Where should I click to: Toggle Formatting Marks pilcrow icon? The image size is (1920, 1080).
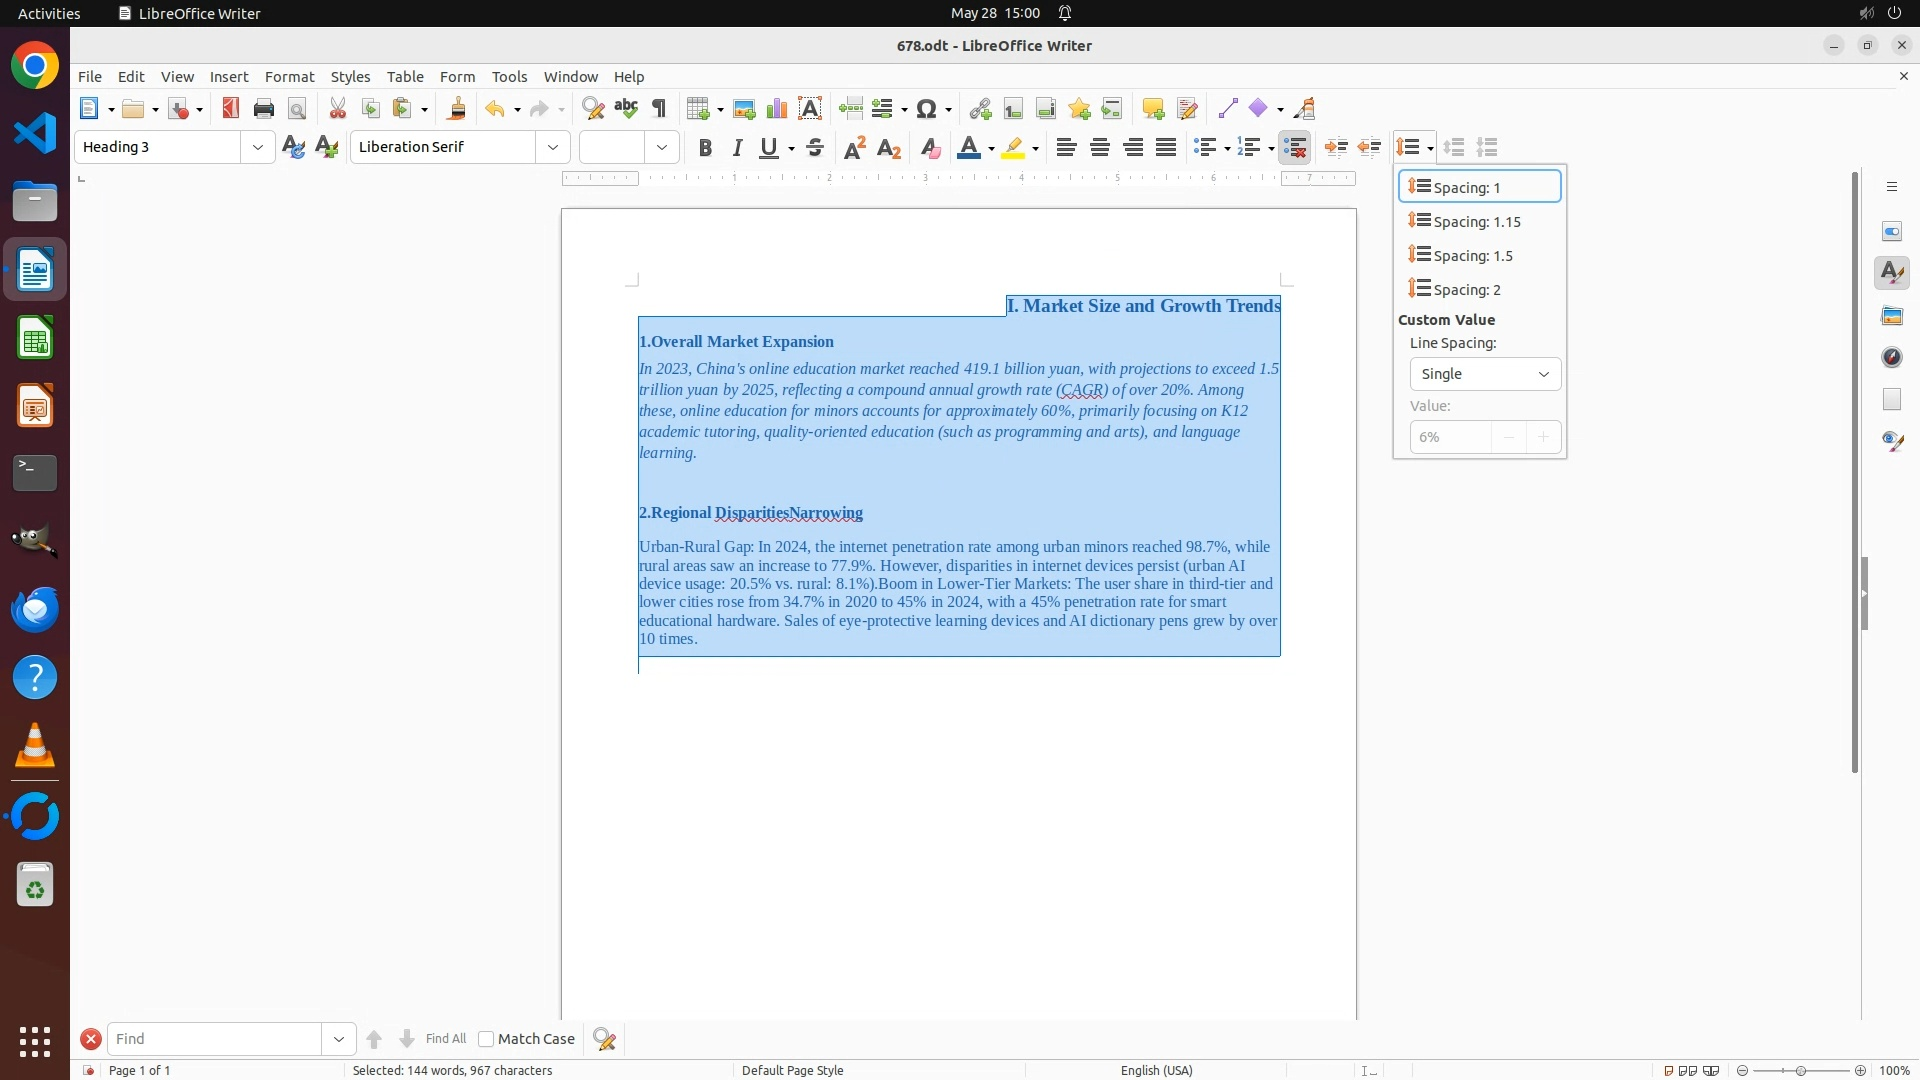click(659, 109)
